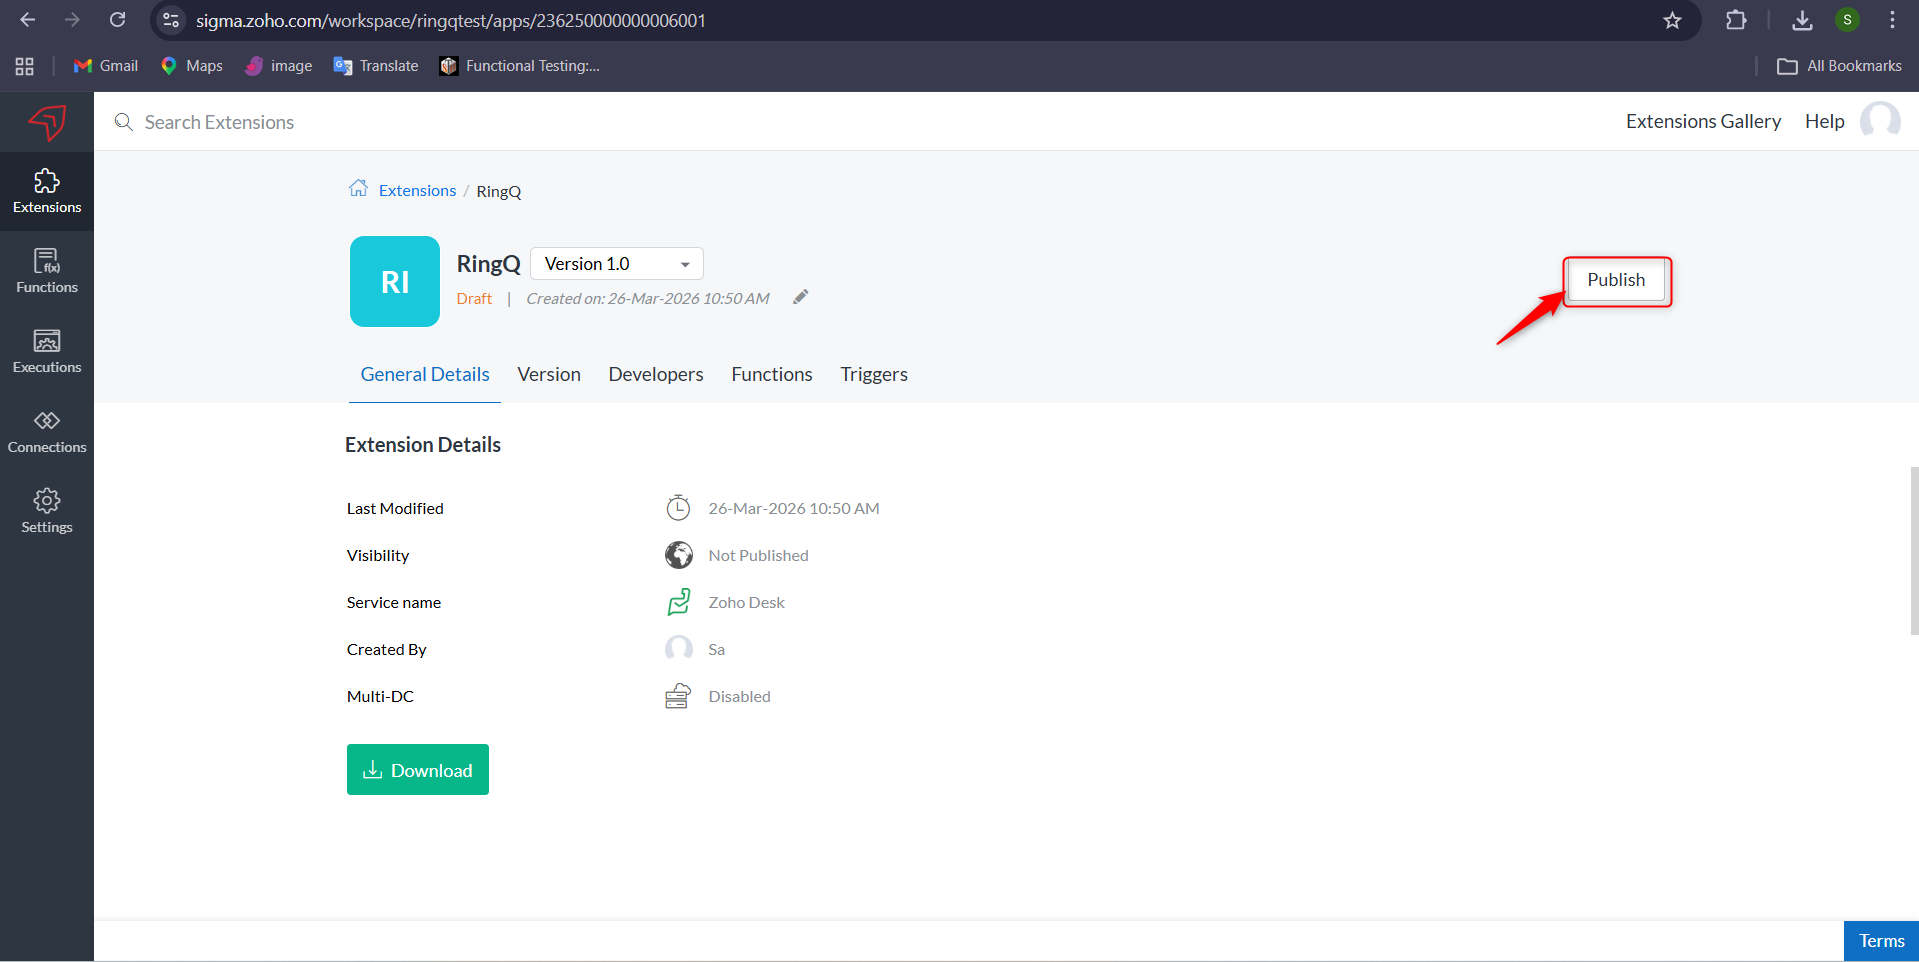Click the Draft status label
1919x962 pixels.
[x=474, y=298]
